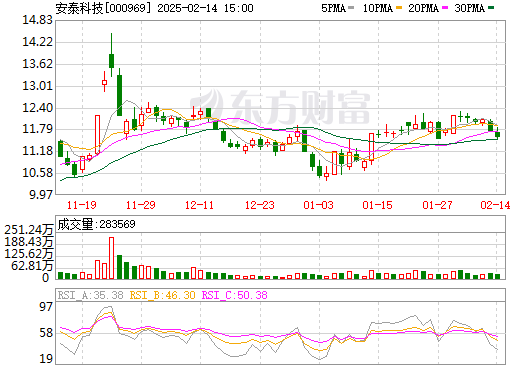Viewport: 520px width, 365px height.
Task: Click the 2025-02-14 15:00 timestamp
Action: click(x=205, y=8)
